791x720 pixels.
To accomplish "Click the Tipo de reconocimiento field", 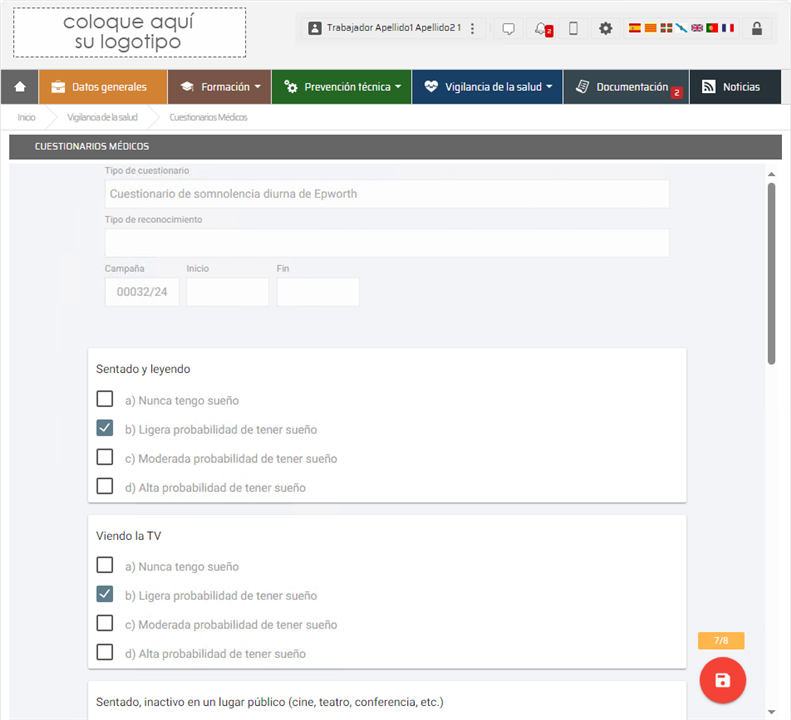I will click(x=386, y=243).
